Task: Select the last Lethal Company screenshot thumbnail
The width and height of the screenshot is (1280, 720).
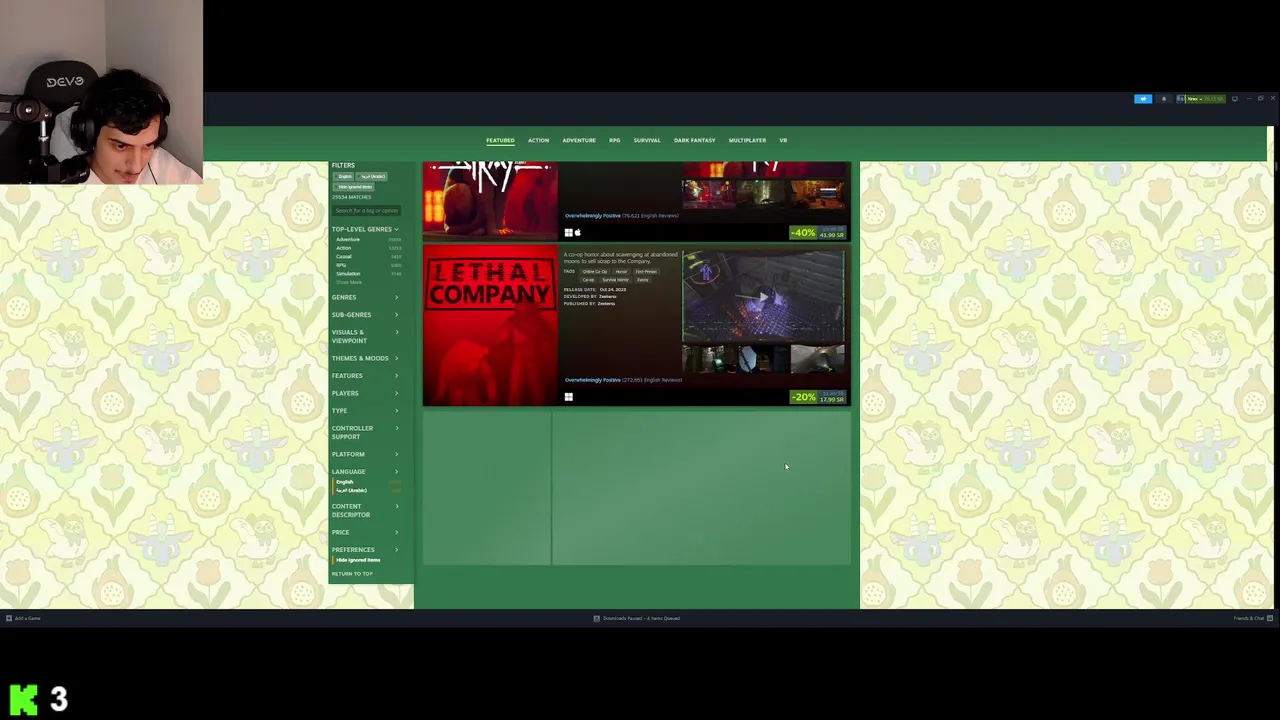Action: tap(818, 359)
